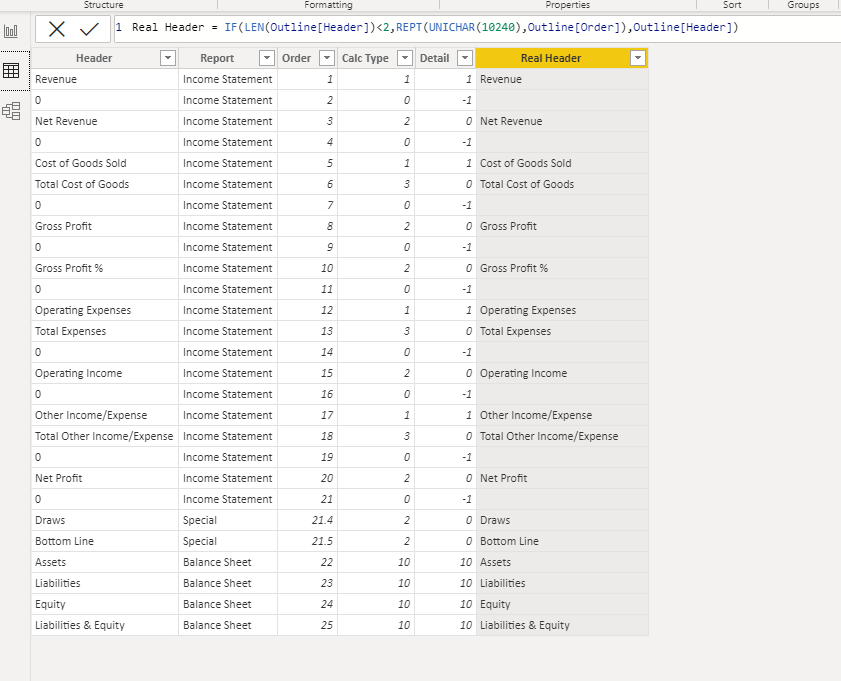Select Net Revenue in the Header column
The height and width of the screenshot is (681, 841).
(x=105, y=121)
